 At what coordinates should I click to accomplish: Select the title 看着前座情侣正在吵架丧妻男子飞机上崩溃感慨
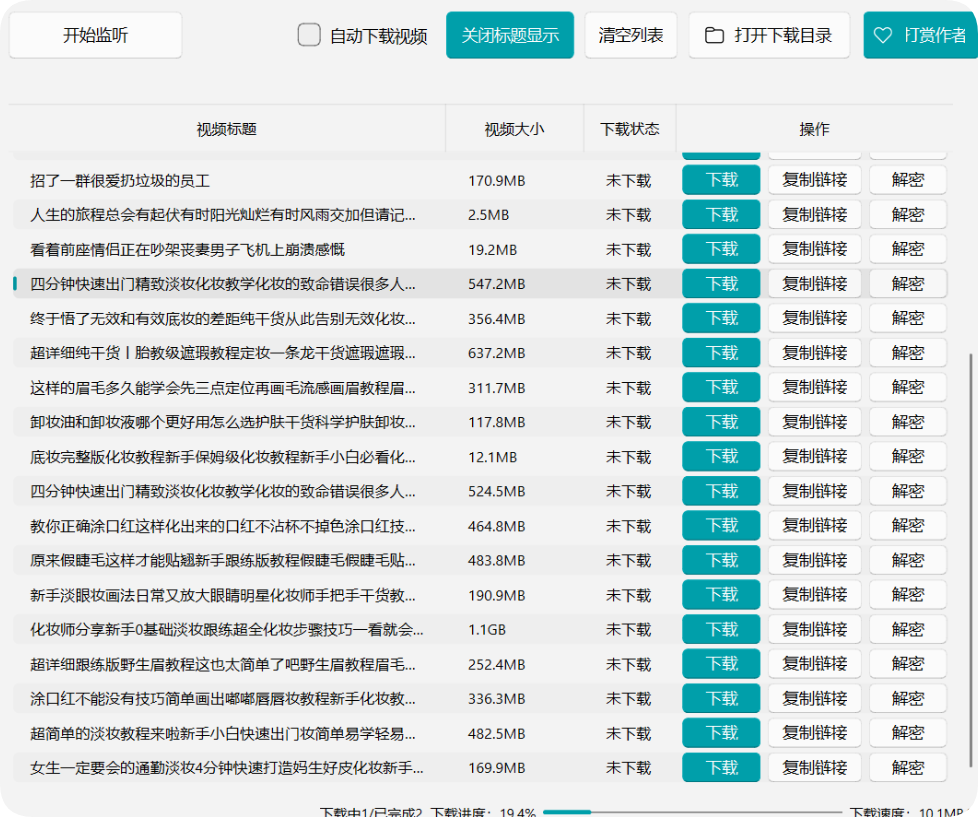point(187,249)
